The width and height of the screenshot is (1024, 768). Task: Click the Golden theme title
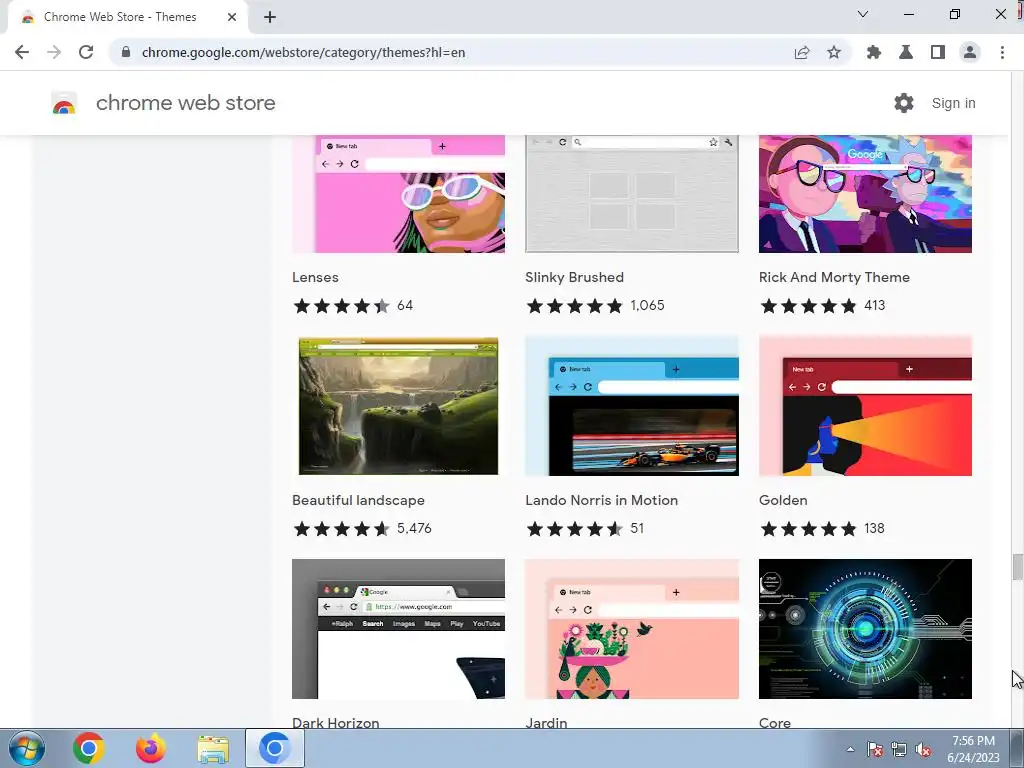(783, 500)
